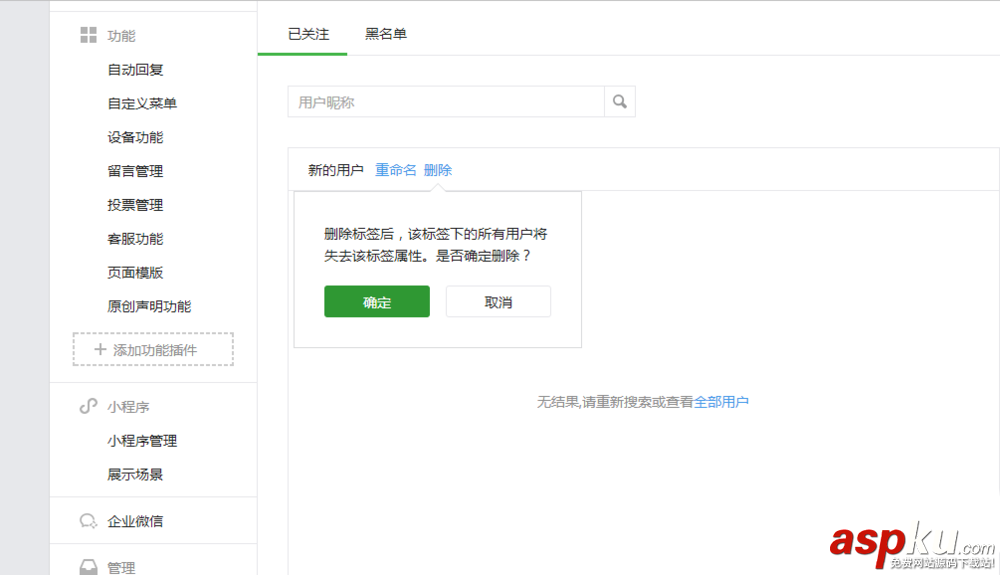The height and width of the screenshot is (575, 1000).
Task: Open the 全部用户 link
Action: (721, 402)
